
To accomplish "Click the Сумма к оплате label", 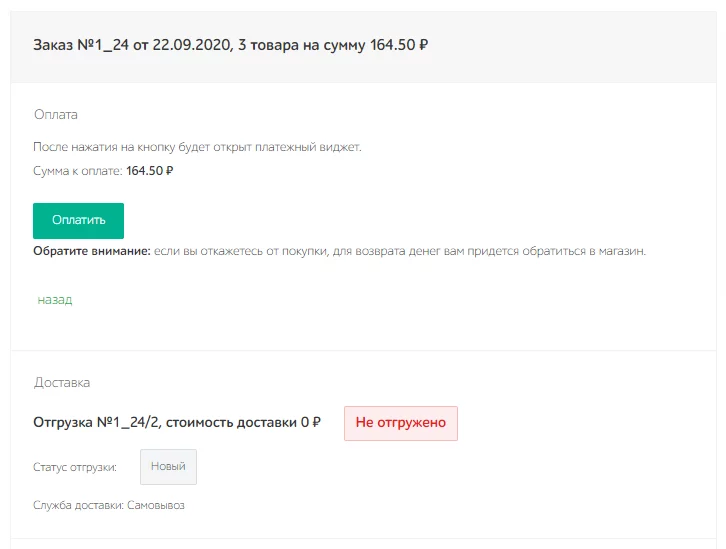I will coord(78,171).
